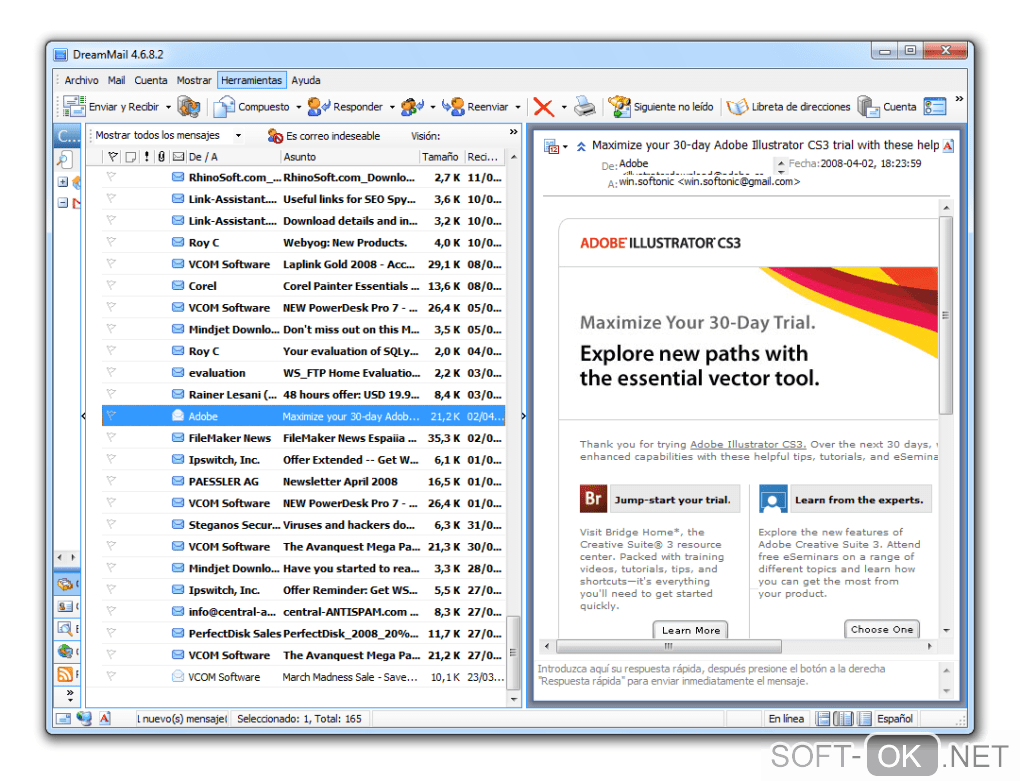Toggle the flag on the evaluation message row

(111, 373)
